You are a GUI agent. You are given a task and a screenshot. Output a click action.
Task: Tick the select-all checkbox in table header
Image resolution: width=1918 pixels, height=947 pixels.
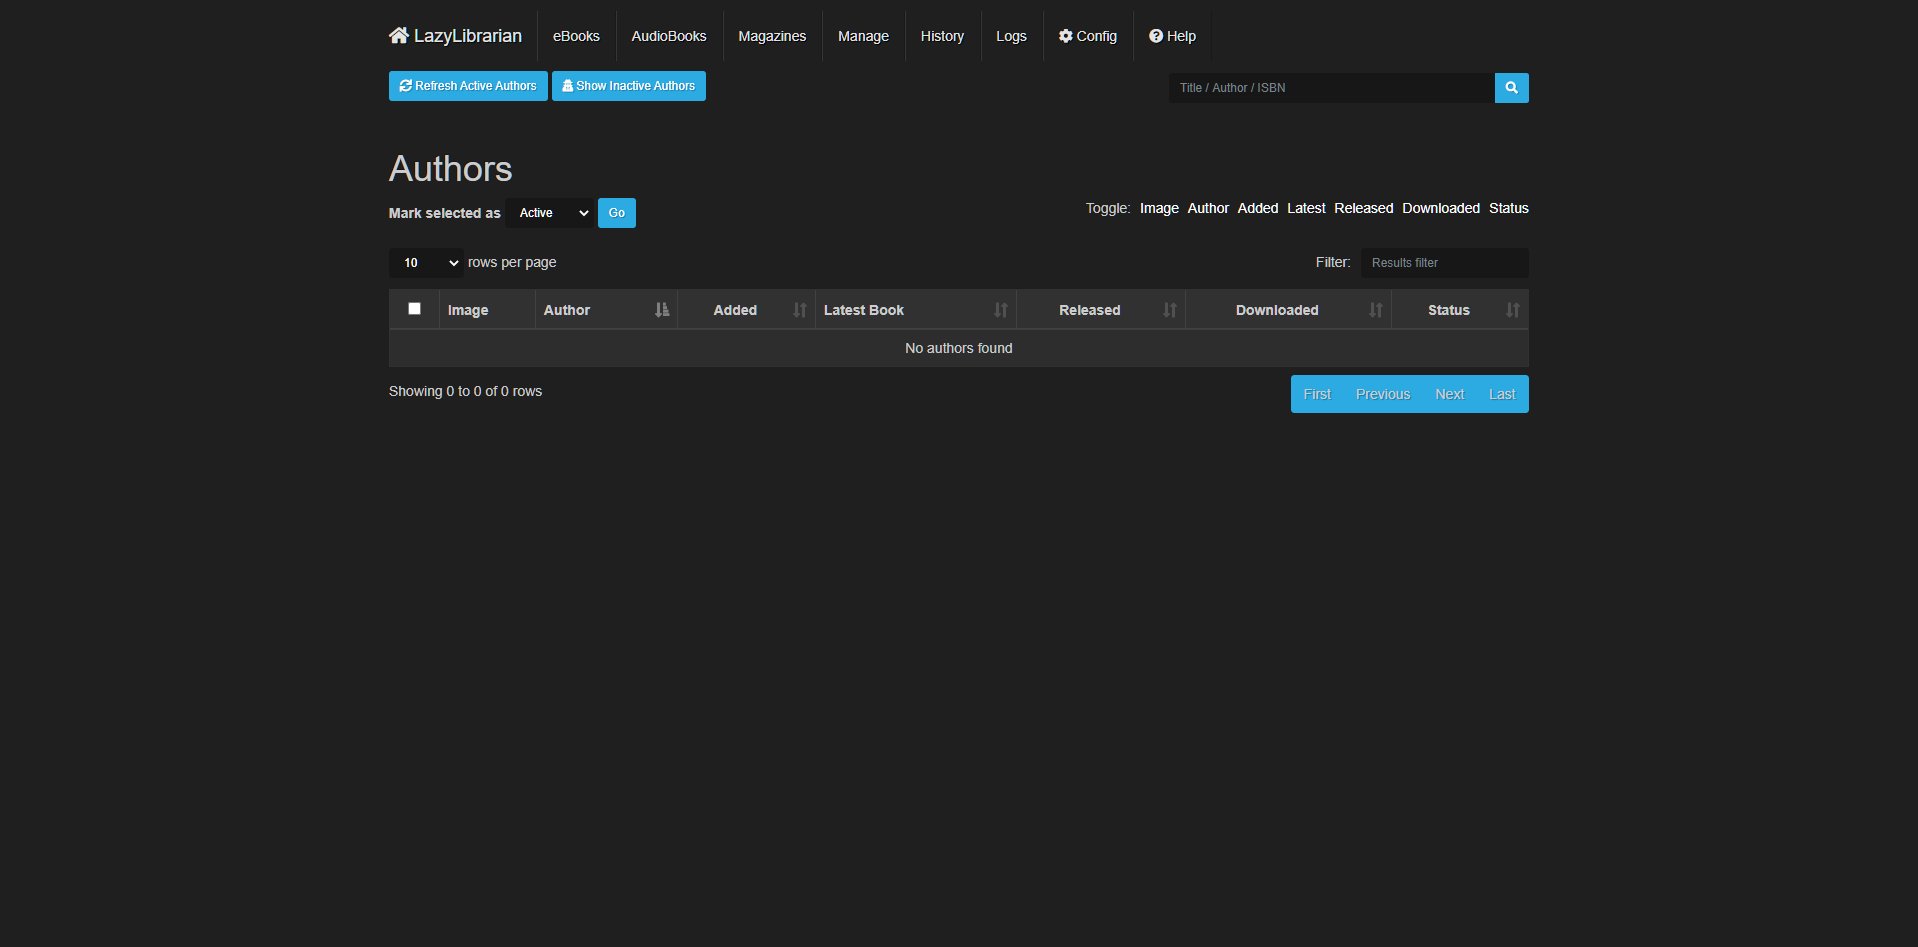click(414, 309)
